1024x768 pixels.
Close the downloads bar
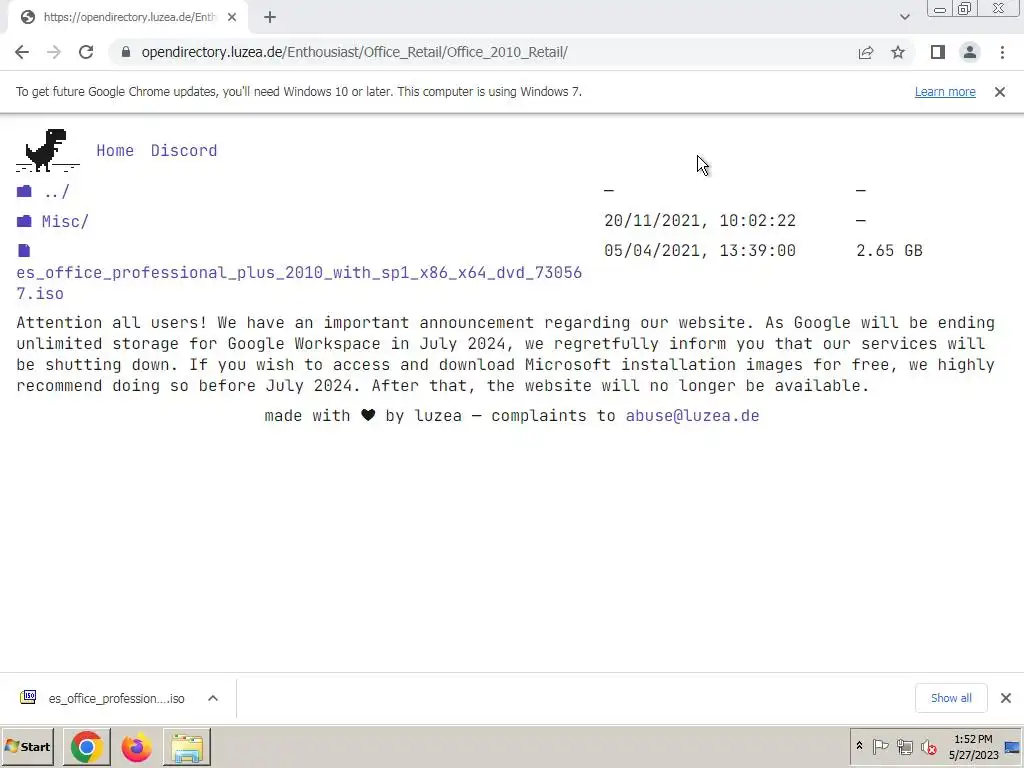click(1006, 698)
